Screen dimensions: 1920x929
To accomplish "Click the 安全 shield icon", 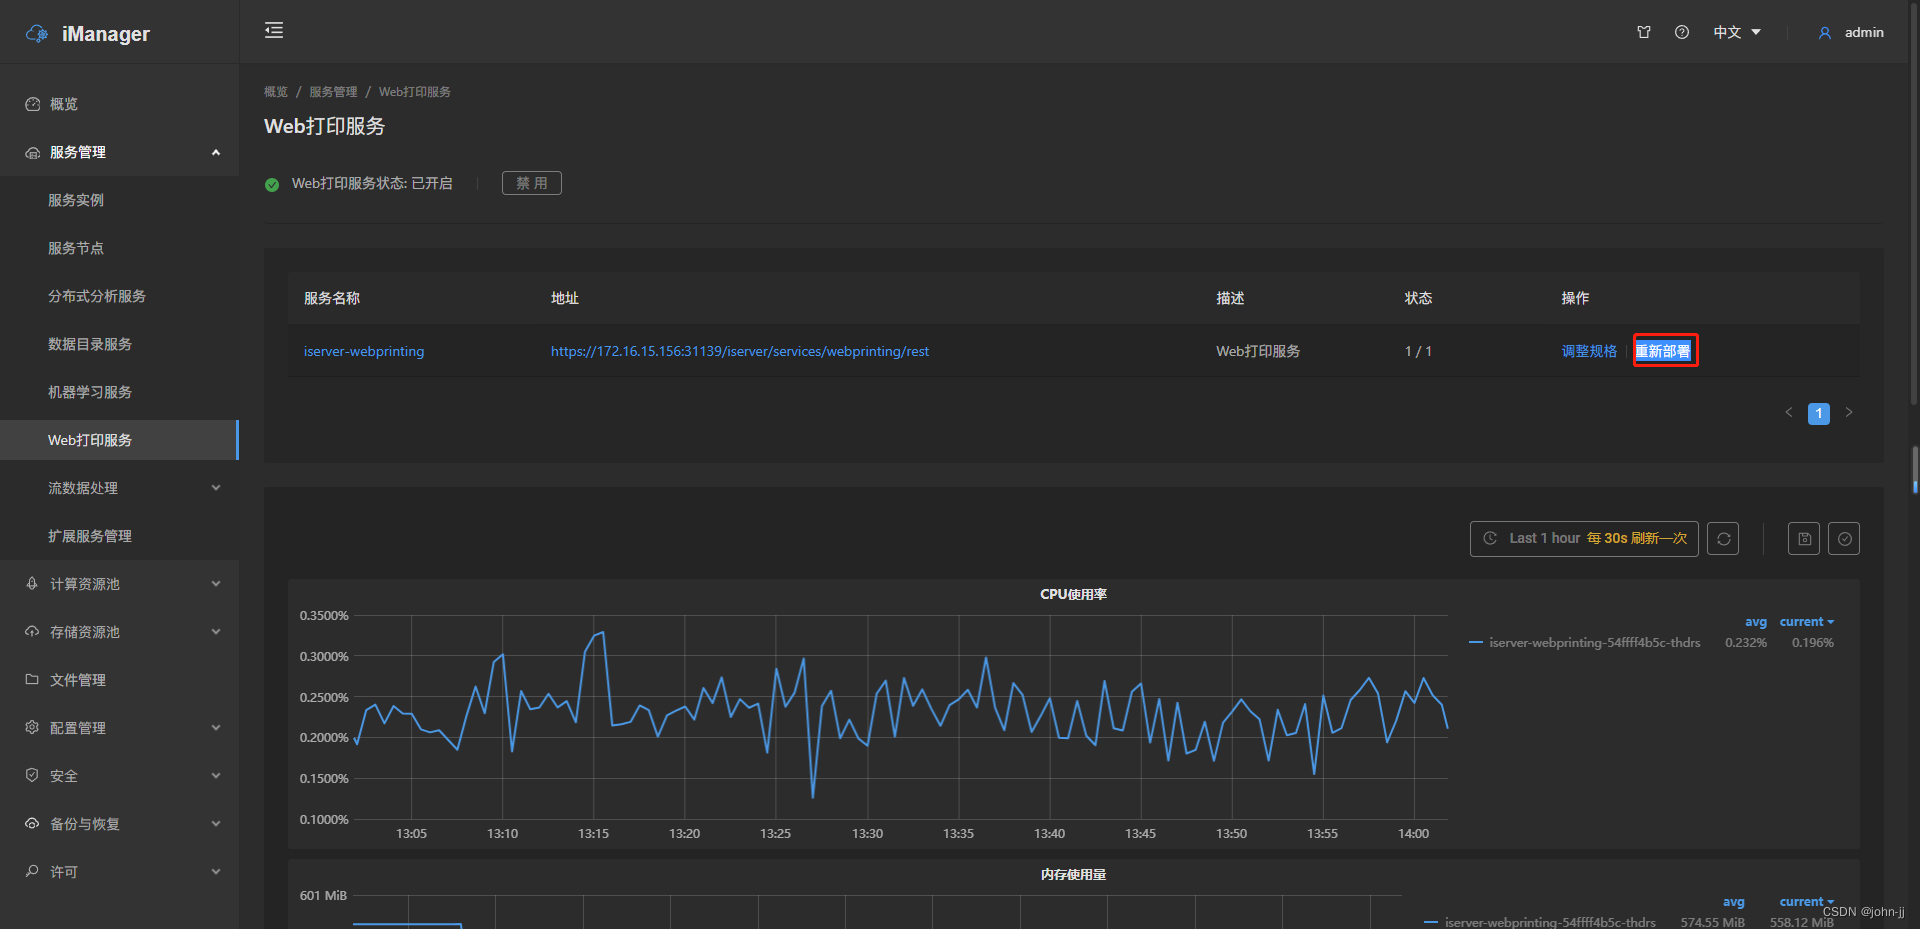I will pos(32,776).
